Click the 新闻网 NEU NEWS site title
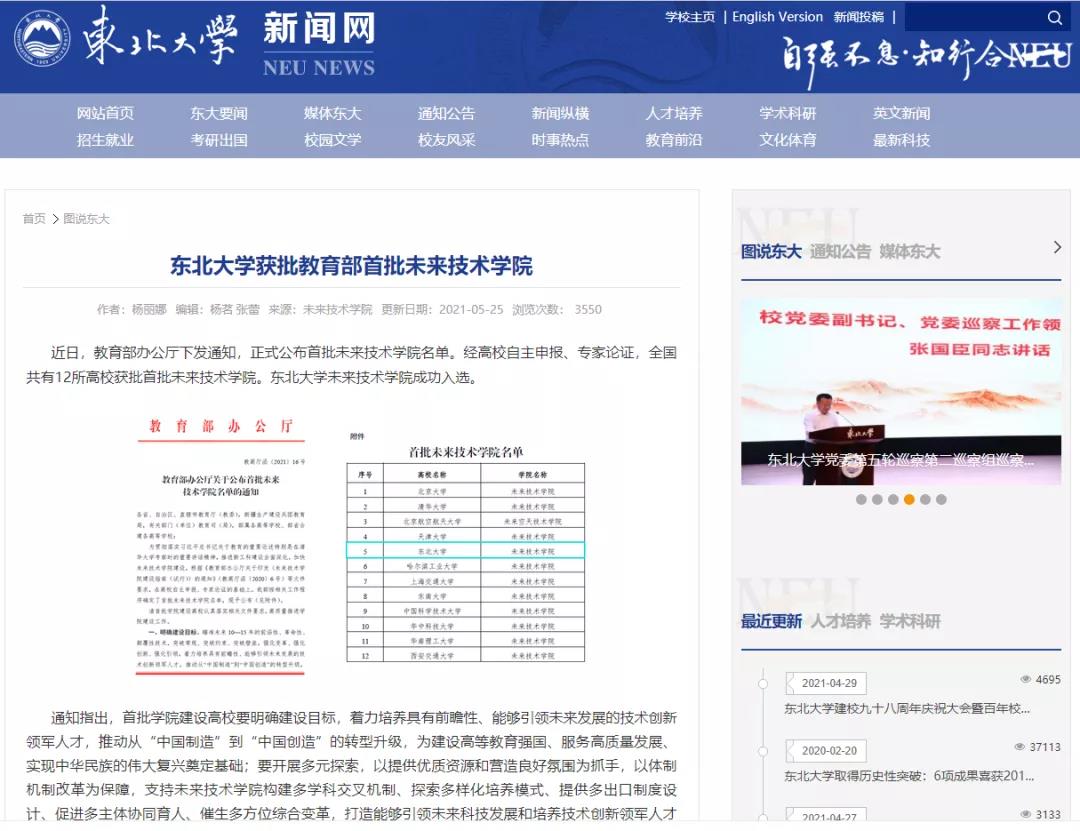 coord(319,44)
